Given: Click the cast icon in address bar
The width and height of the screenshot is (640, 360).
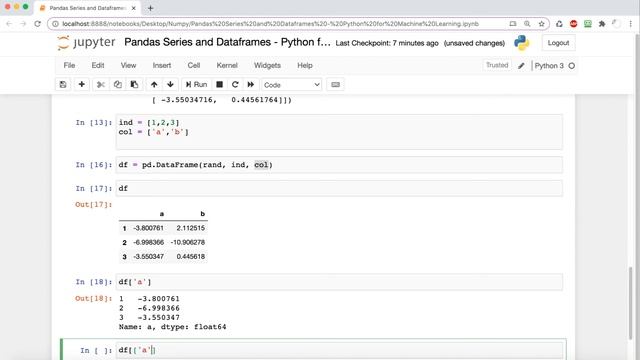Looking at the screenshot, I should tap(513, 24).
